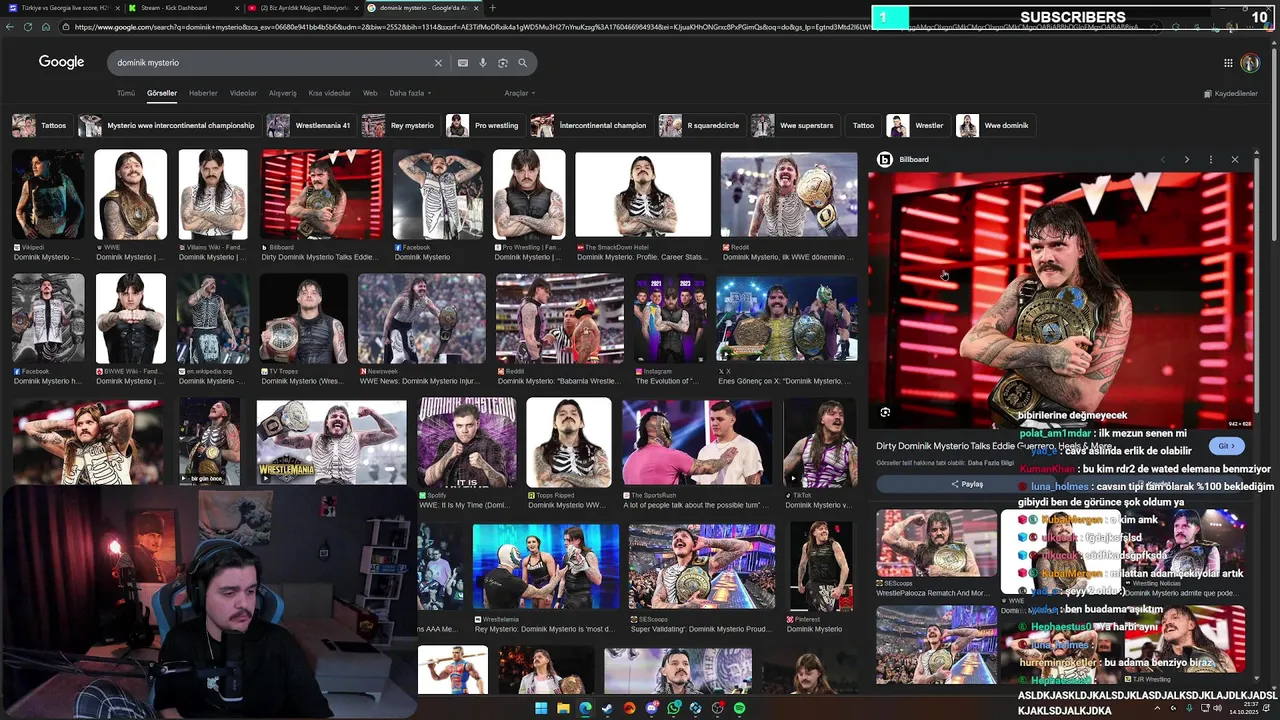Open preview panel more options menu

(x=1211, y=160)
